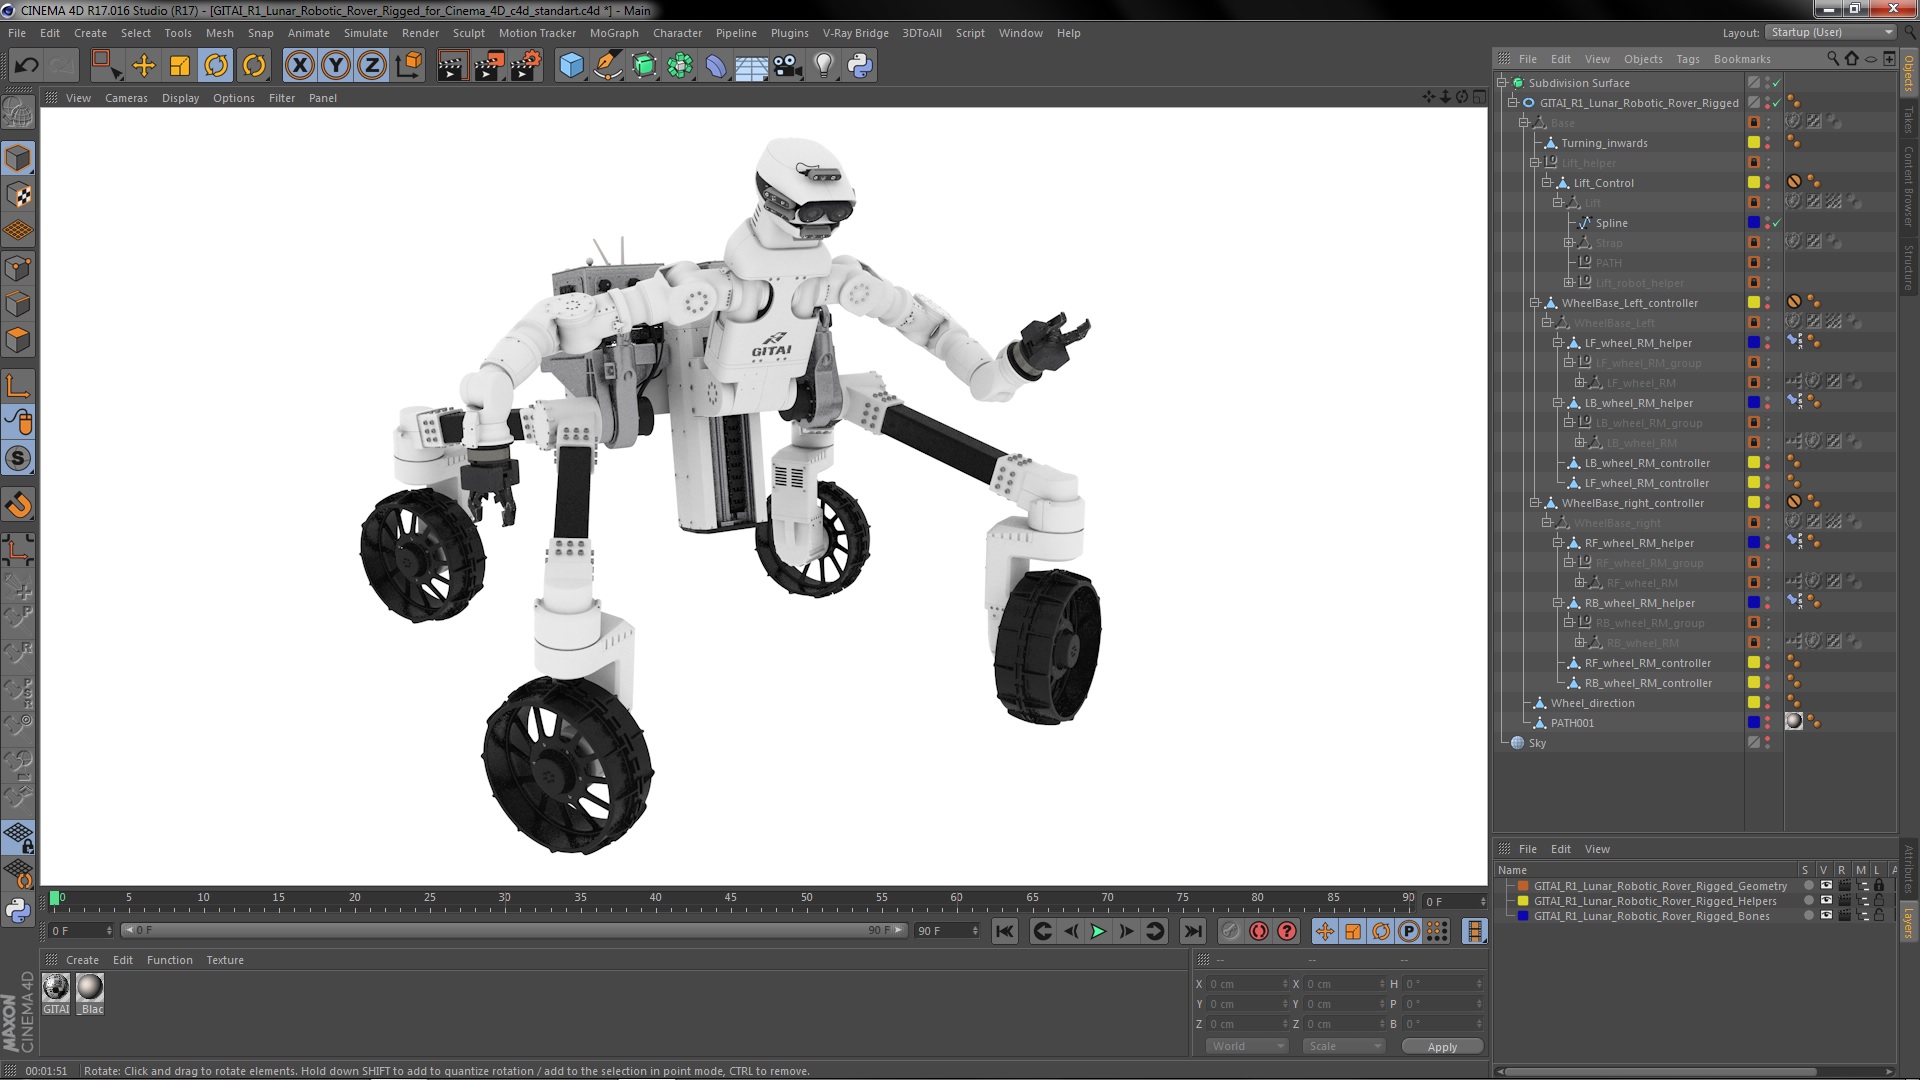Add a Subdivision Surface generator
Viewport: 1920px width, 1080px height.
tap(644, 66)
